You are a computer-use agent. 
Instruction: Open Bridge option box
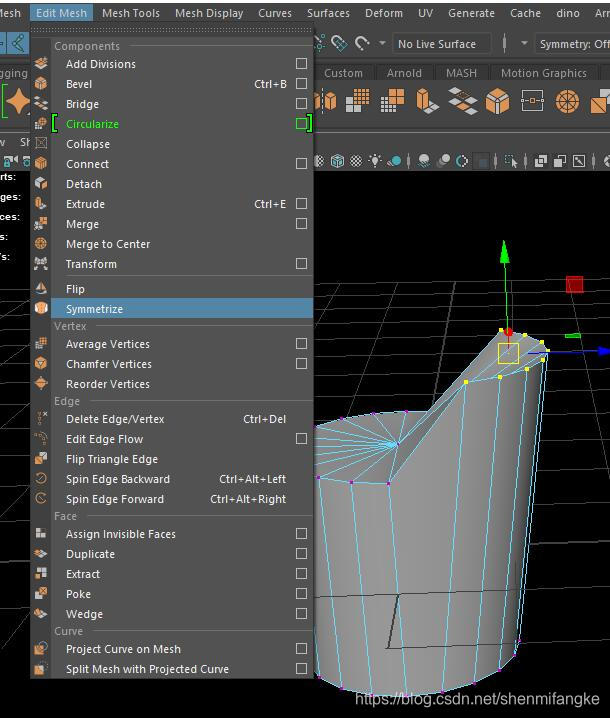pos(301,103)
